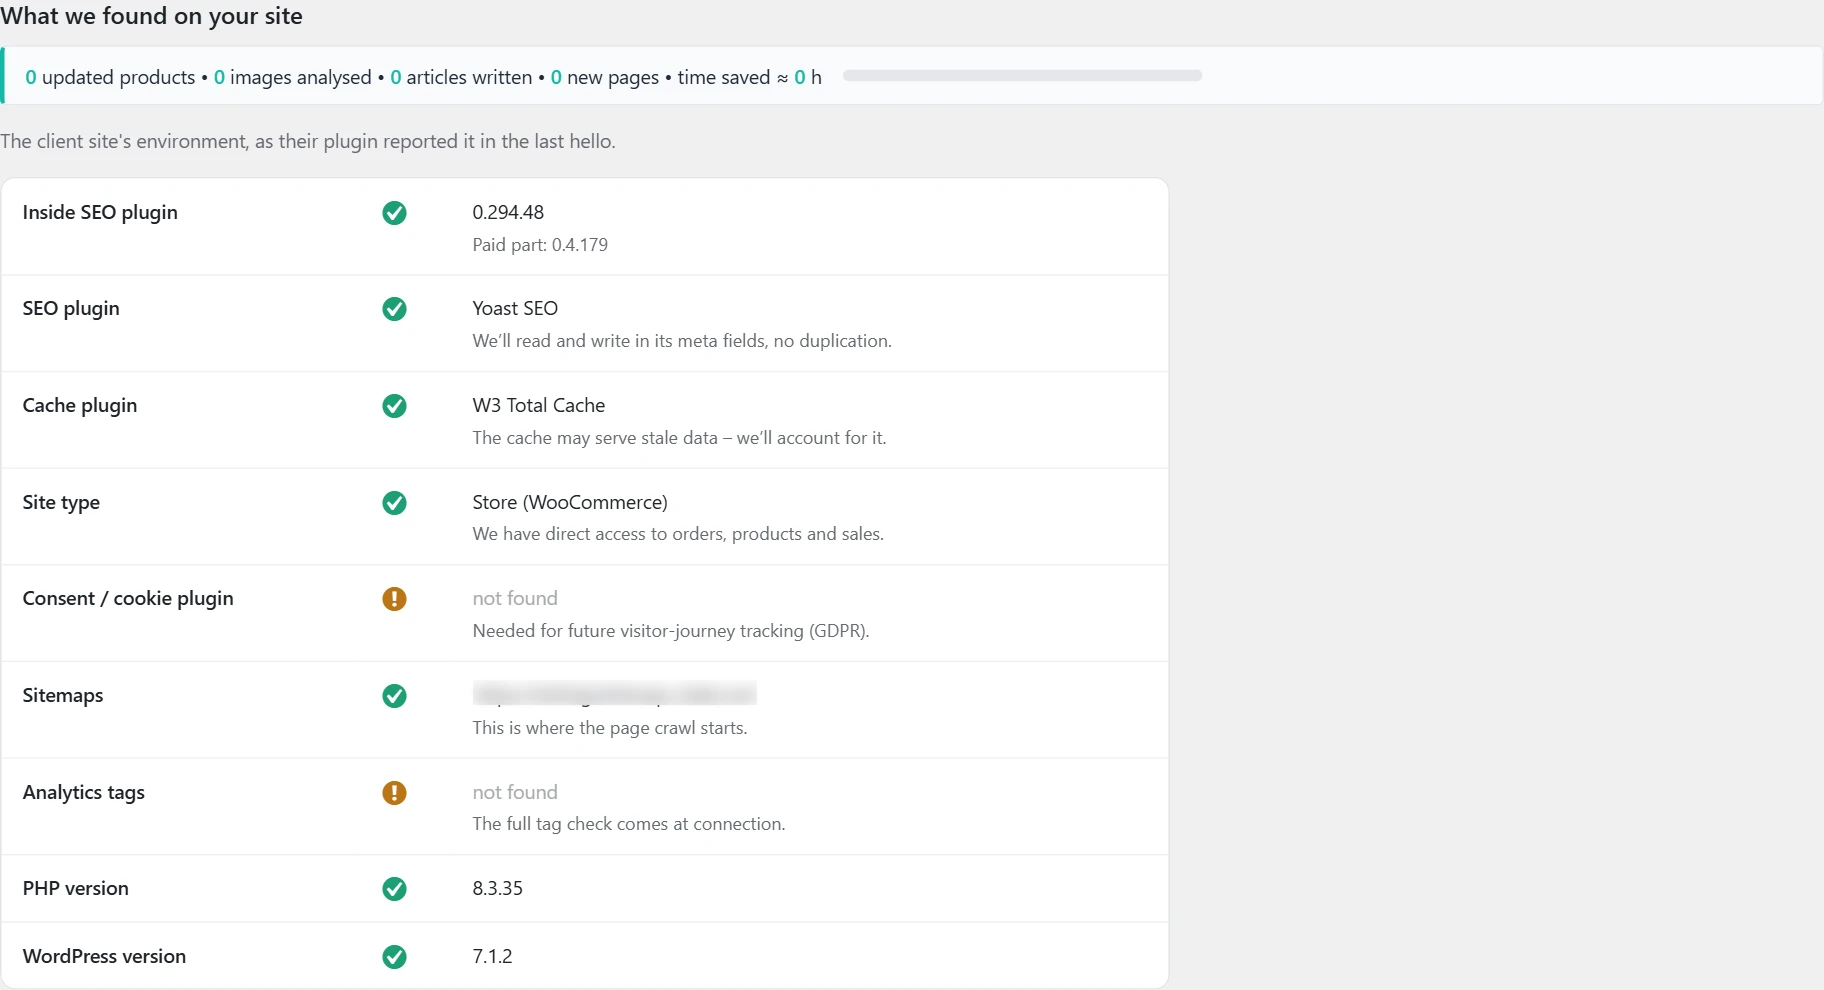Click the '0 new pages' stat
1824x990 pixels.
click(x=605, y=77)
